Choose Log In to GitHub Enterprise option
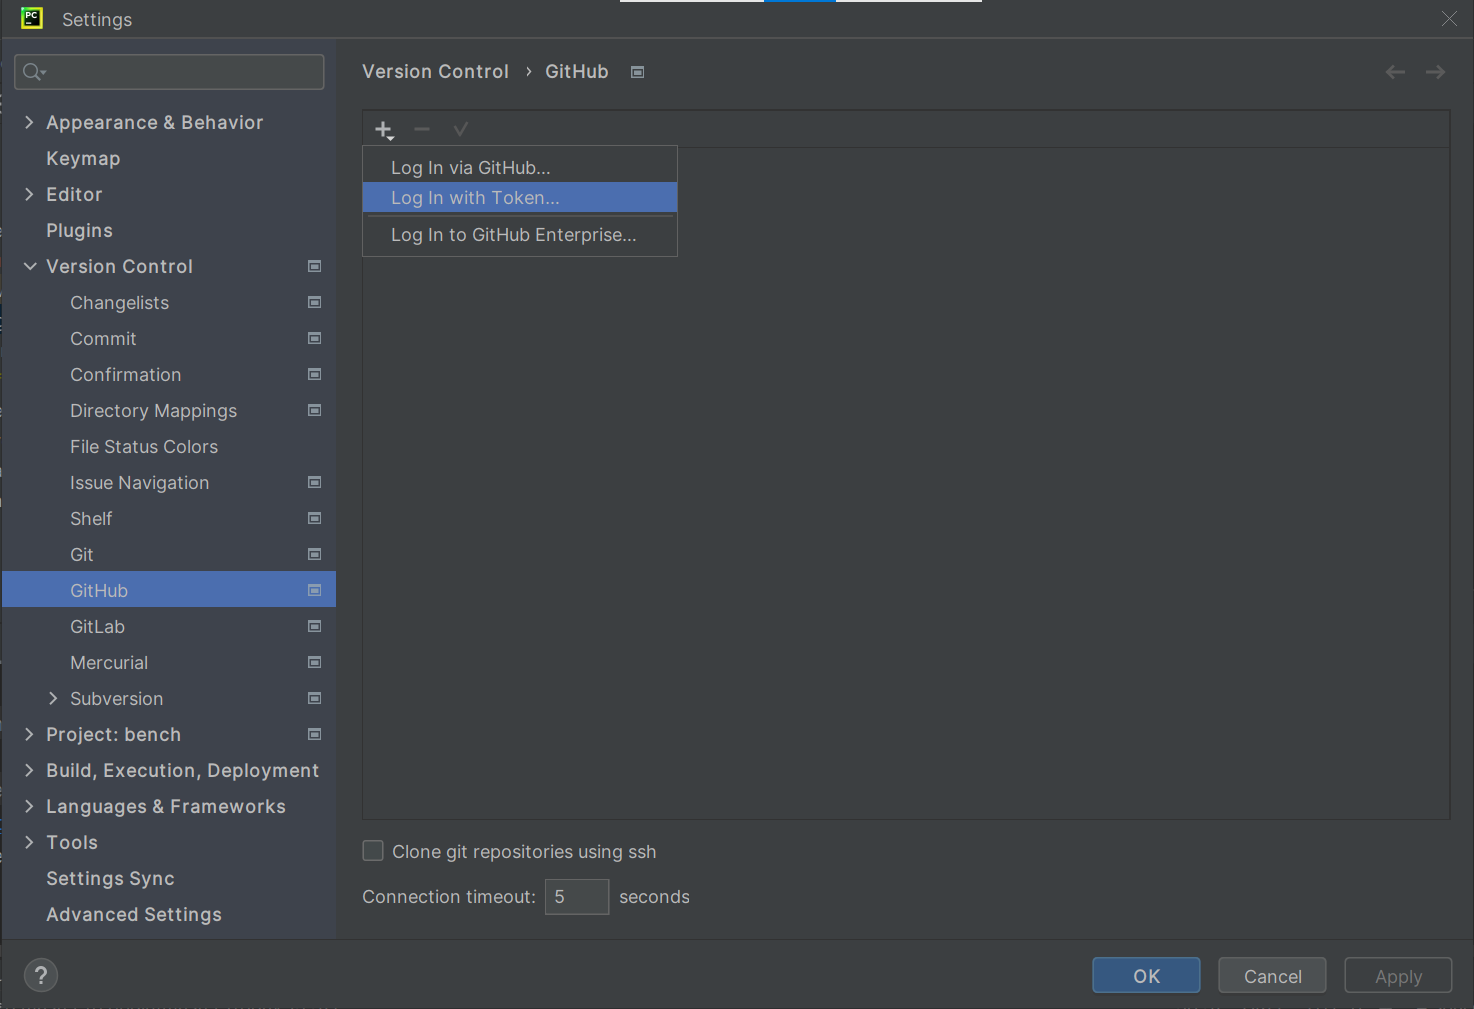1474x1009 pixels. 520,234
